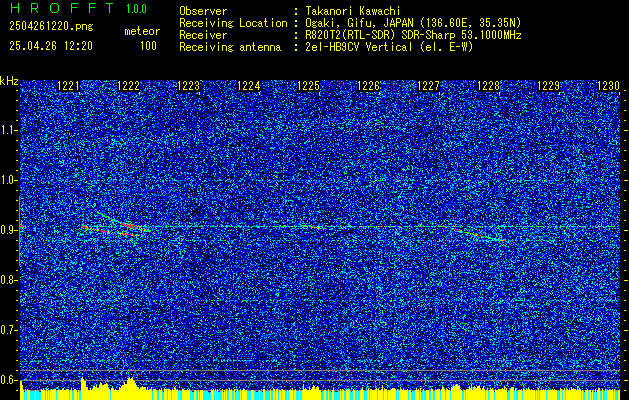Viewport: 629px width, 400px height.
Task: Click the 1221 time marker
Action: click(x=68, y=86)
